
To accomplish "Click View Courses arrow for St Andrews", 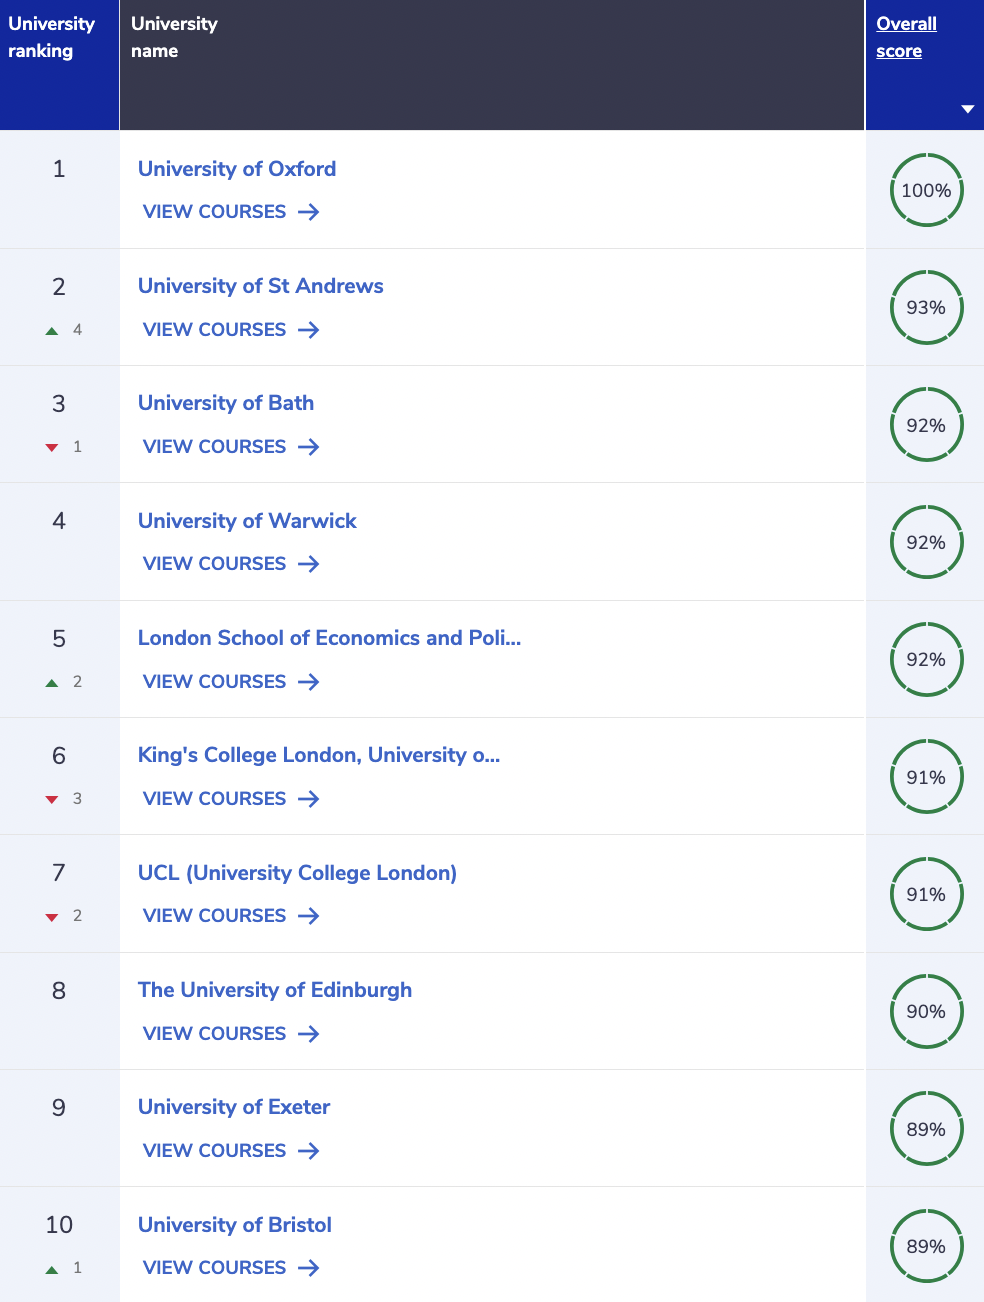I will pyautogui.click(x=309, y=330).
